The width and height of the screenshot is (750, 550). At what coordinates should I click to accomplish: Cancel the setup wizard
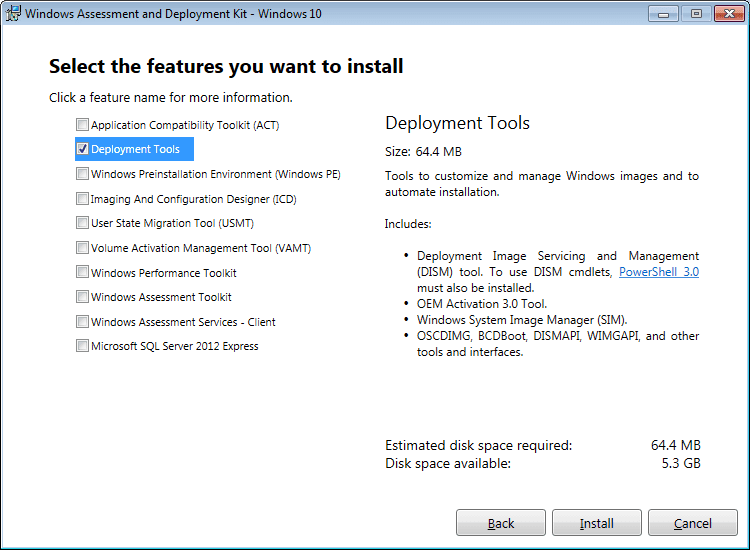pos(693,523)
